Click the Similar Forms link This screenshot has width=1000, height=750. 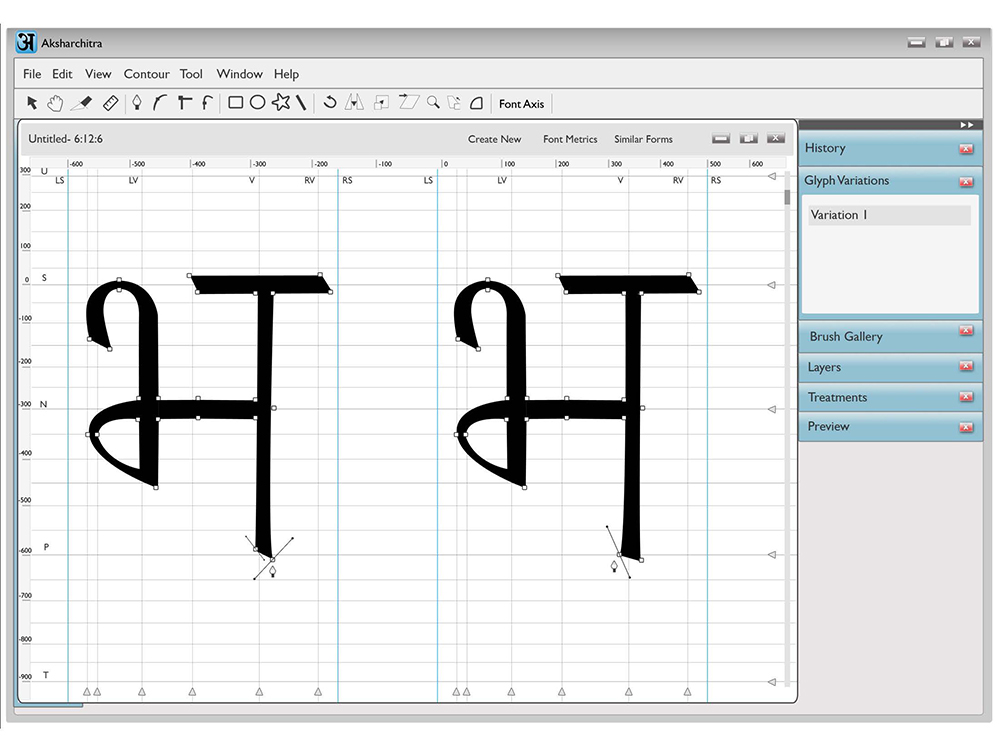pos(643,139)
